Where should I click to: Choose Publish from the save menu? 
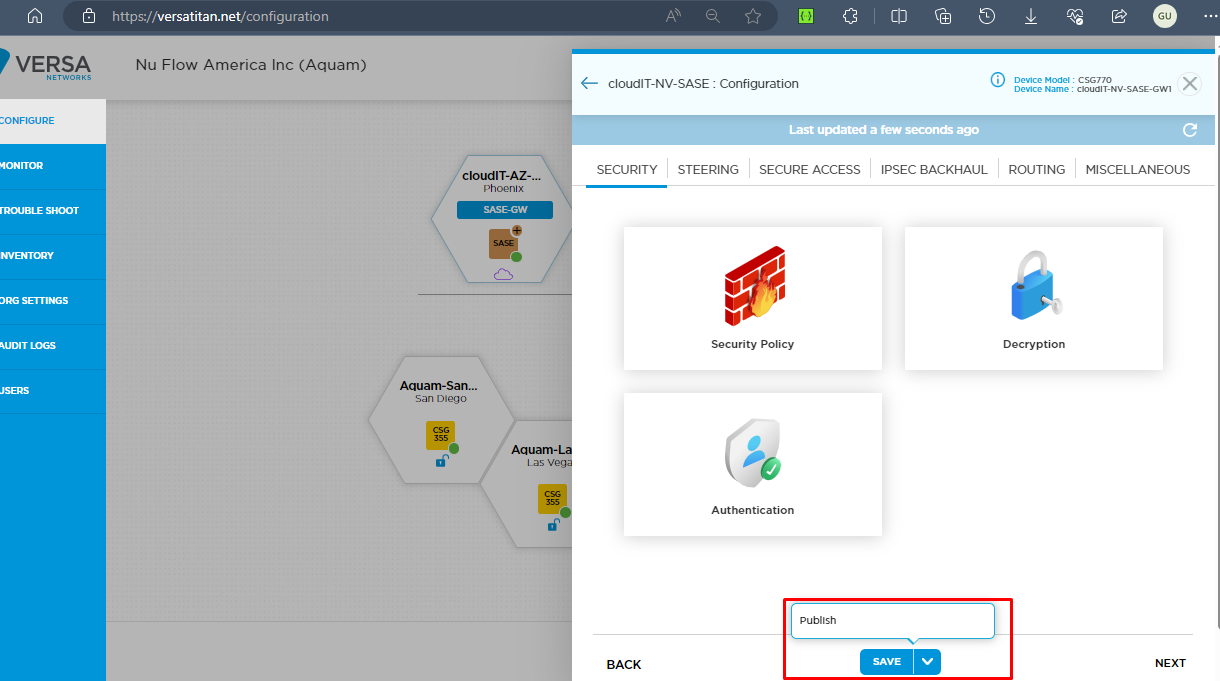(892, 621)
